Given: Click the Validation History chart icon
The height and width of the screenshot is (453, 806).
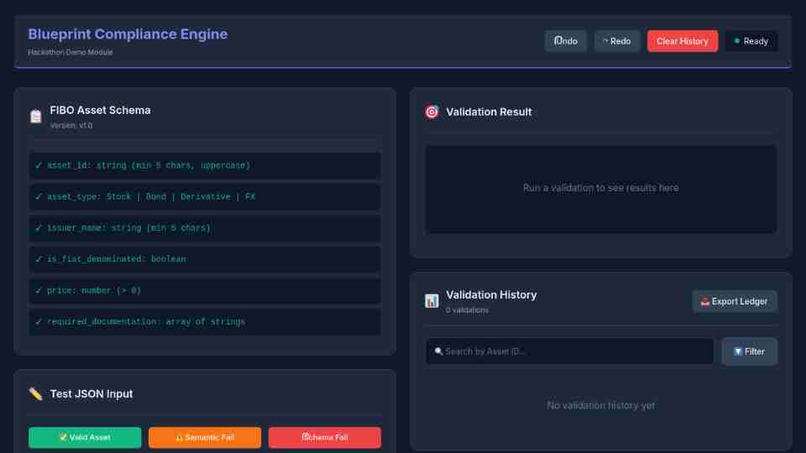Looking at the screenshot, I should coord(432,301).
